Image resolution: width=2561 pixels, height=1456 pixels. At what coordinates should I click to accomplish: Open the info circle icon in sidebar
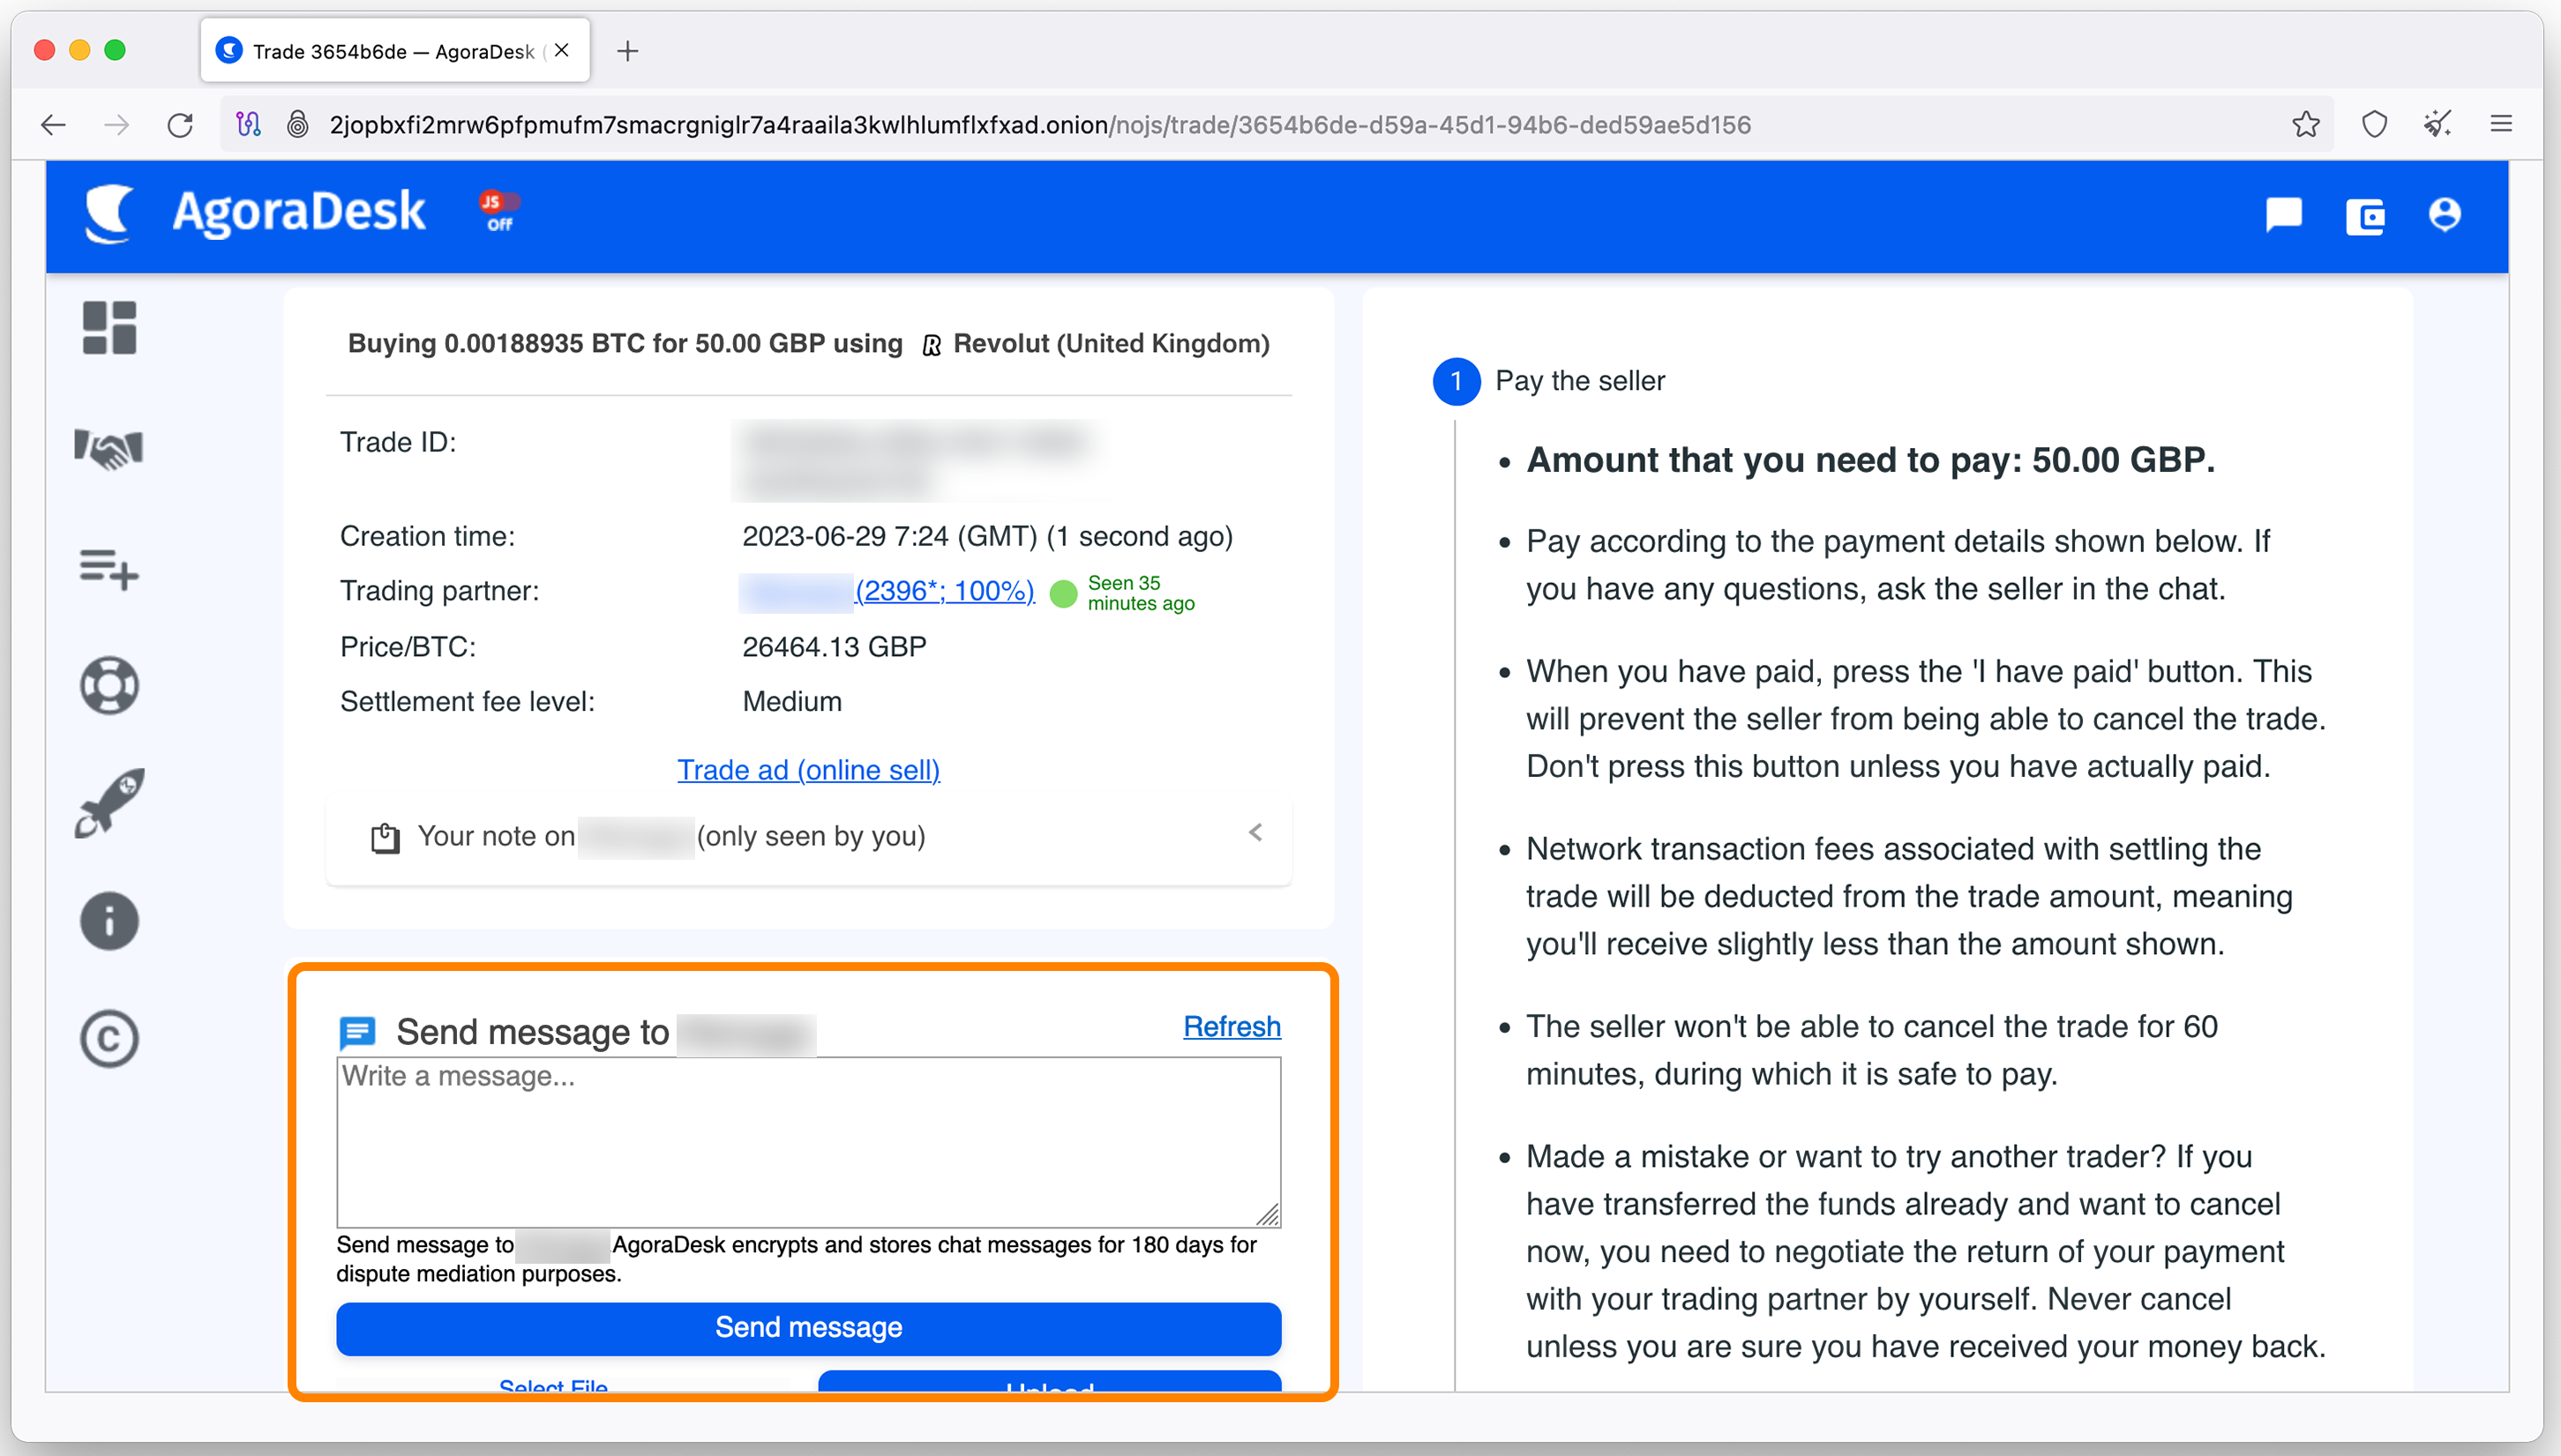(109, 920)
